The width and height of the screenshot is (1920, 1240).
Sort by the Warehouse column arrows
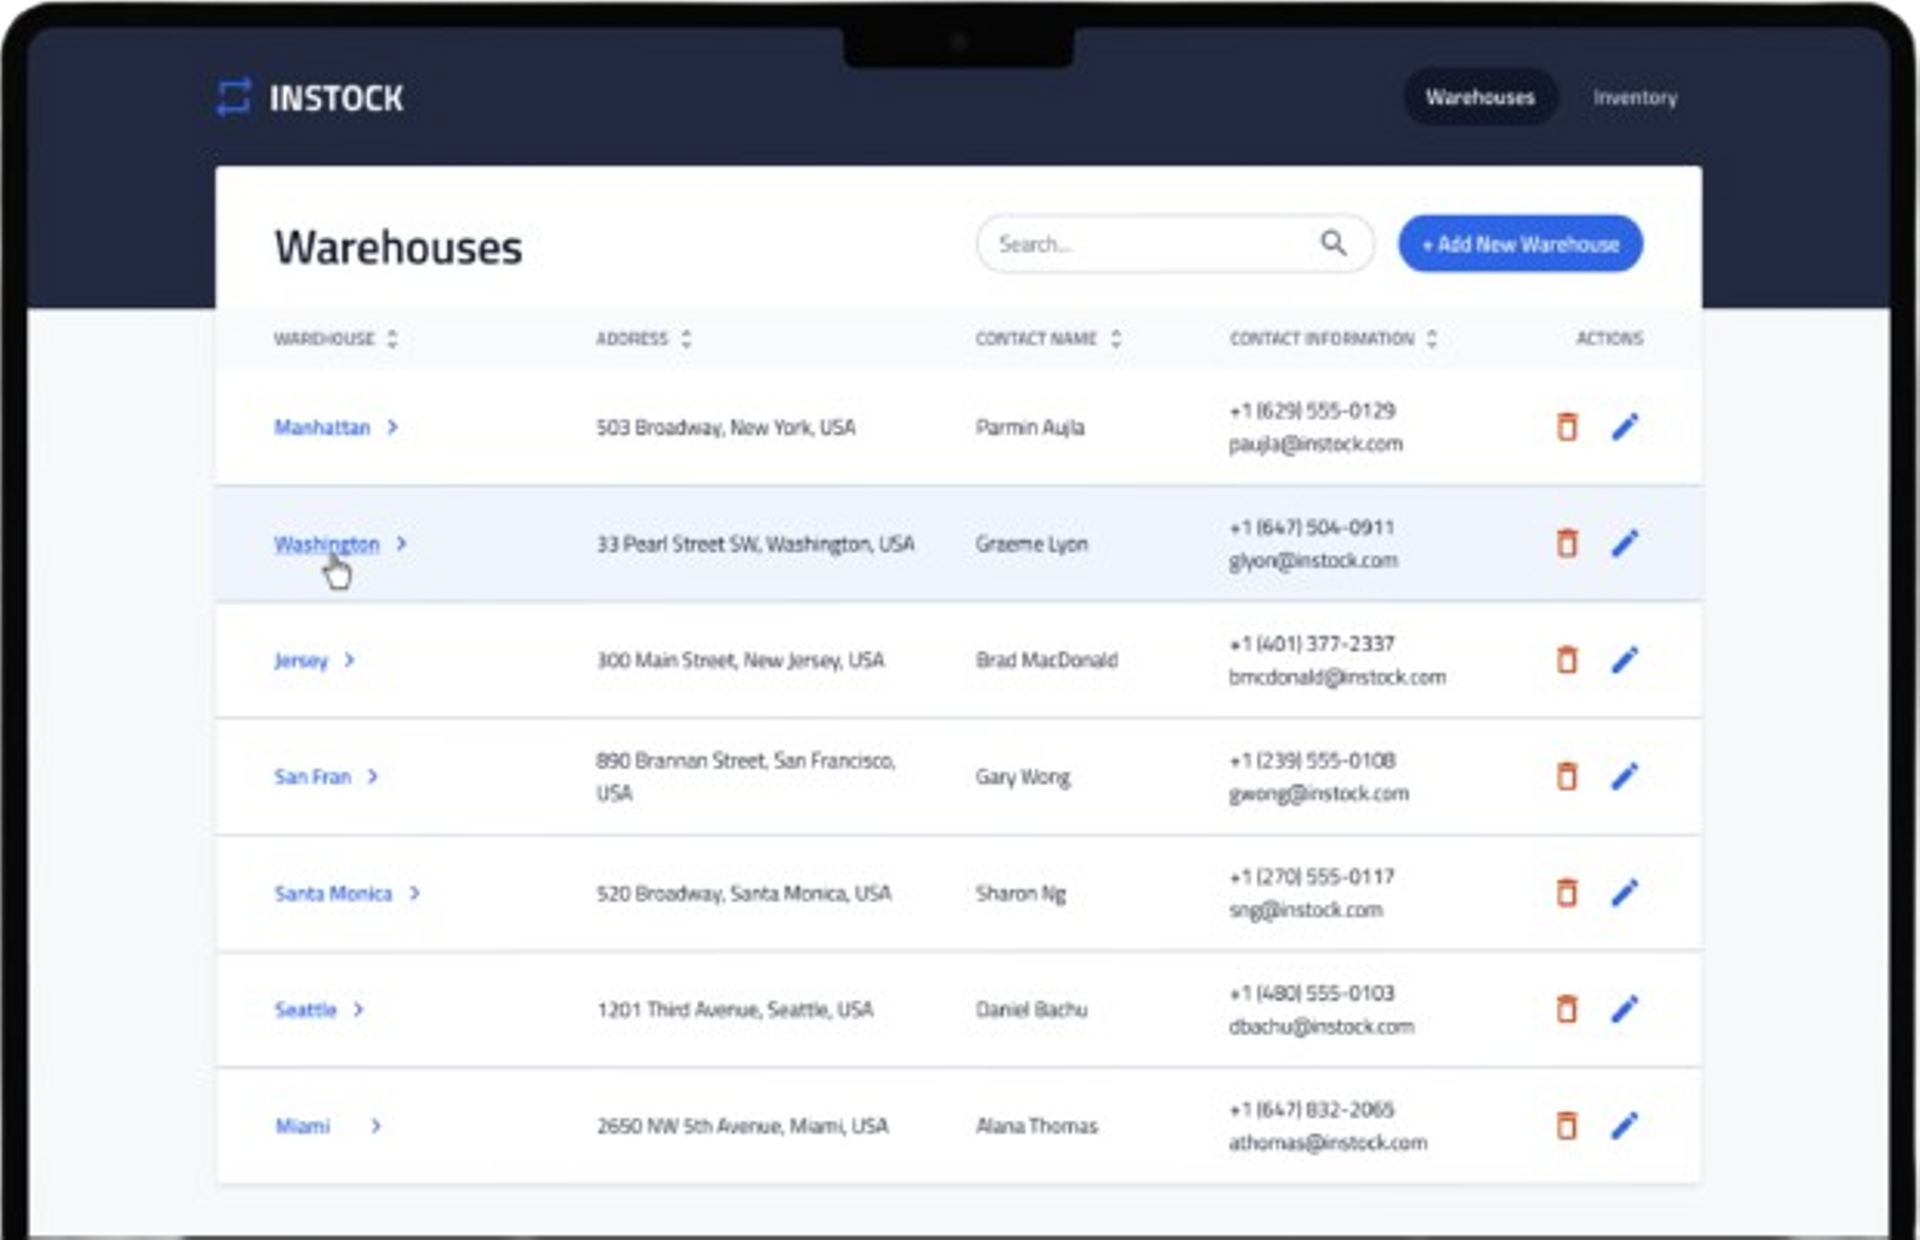[392, 339]
